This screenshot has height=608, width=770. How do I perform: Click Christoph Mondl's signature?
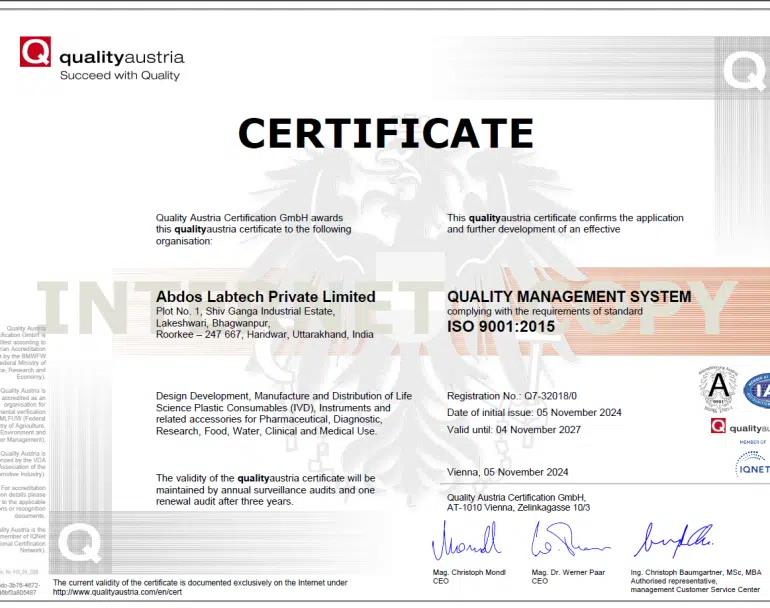click(467, 541)
